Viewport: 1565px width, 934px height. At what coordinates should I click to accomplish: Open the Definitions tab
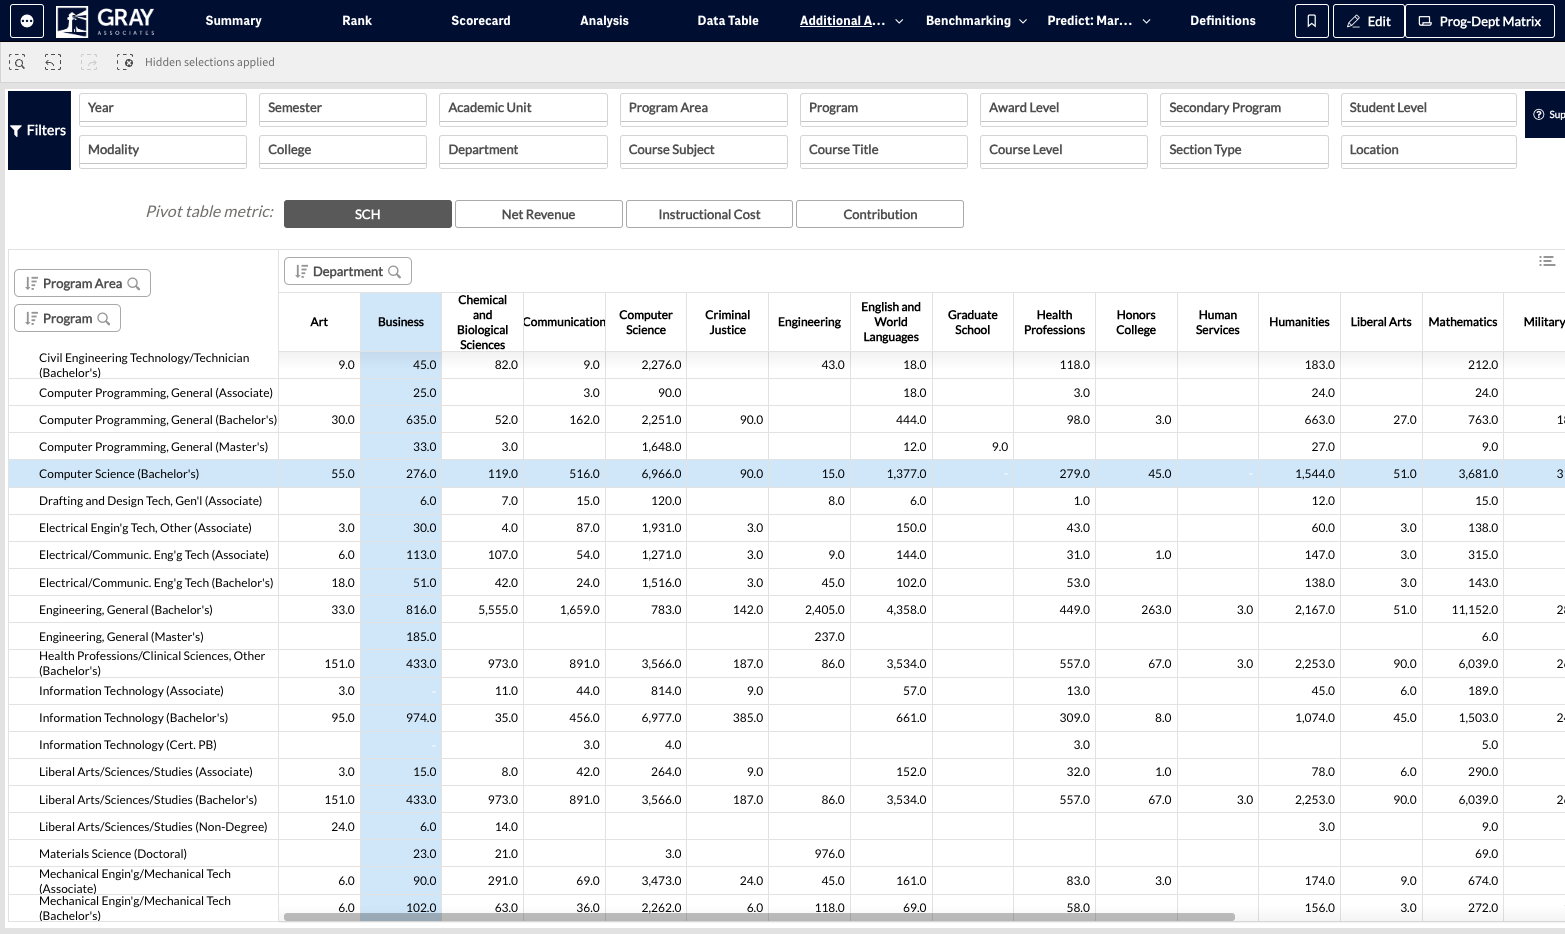tap(1223, 21)
